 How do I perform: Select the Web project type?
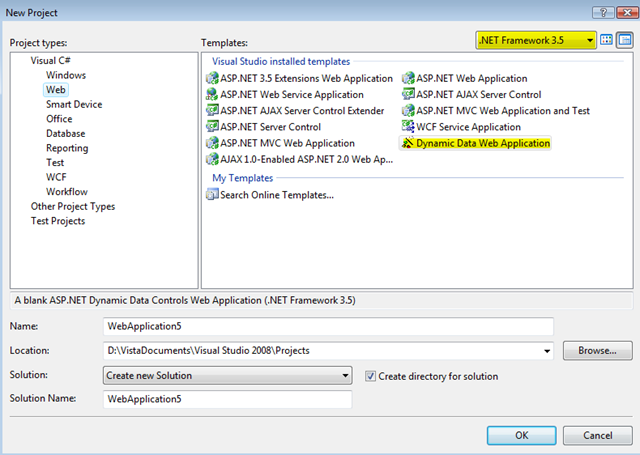(x=56, y=90)
